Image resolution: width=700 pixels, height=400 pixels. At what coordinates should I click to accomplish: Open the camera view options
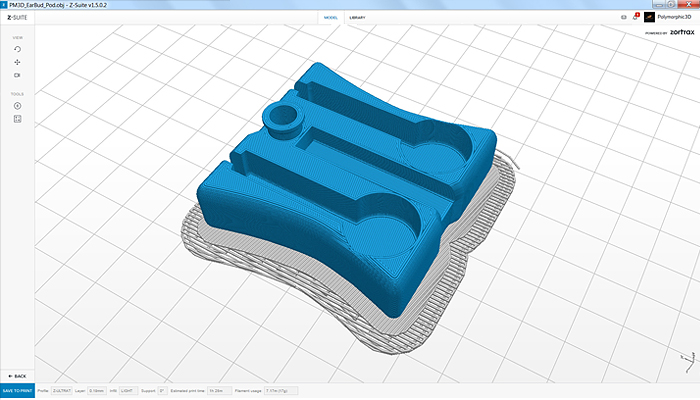17,75
